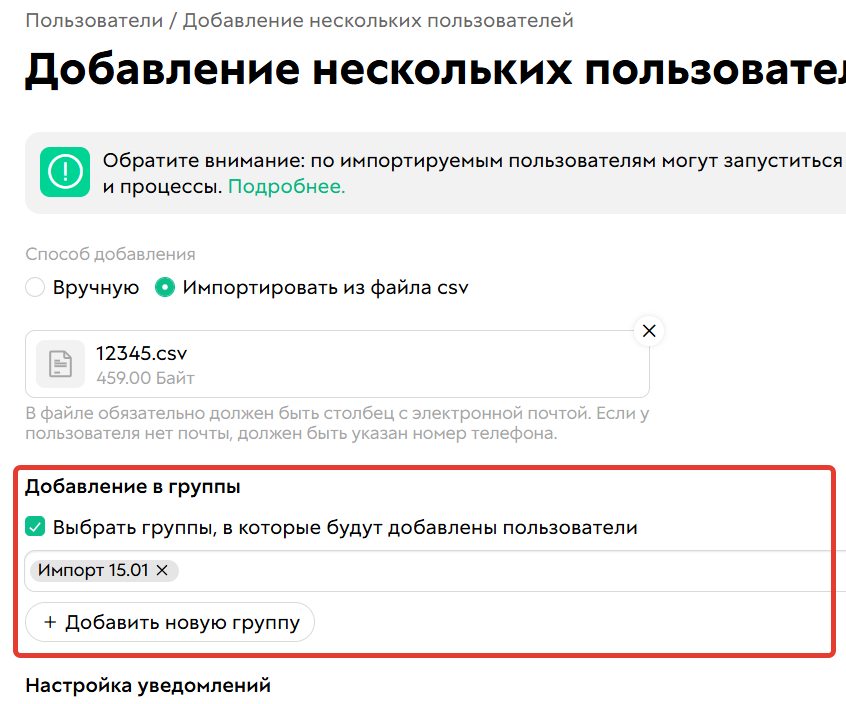846x704 pixels.
Task: Uncheck Выбрать группы для пользователей checkbox
Action: click(x=36, y=527)
